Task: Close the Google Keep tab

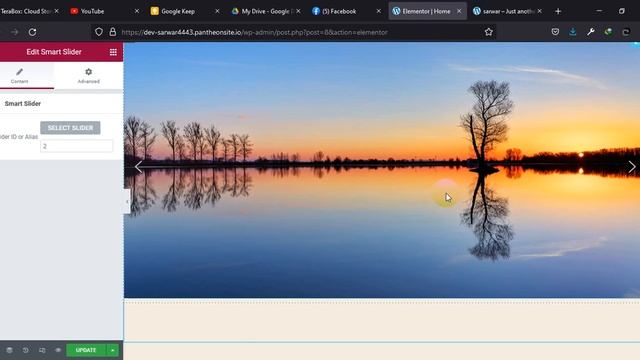Action: click(x=217, y=11)
